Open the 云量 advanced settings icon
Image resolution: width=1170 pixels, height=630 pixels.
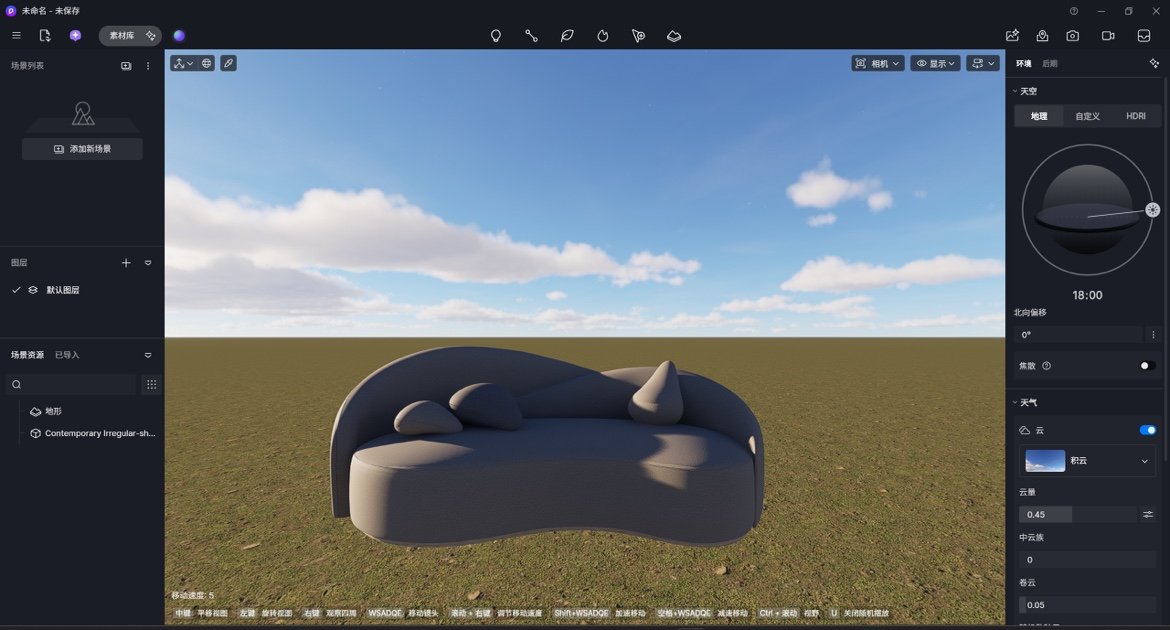coord(1148,514)
